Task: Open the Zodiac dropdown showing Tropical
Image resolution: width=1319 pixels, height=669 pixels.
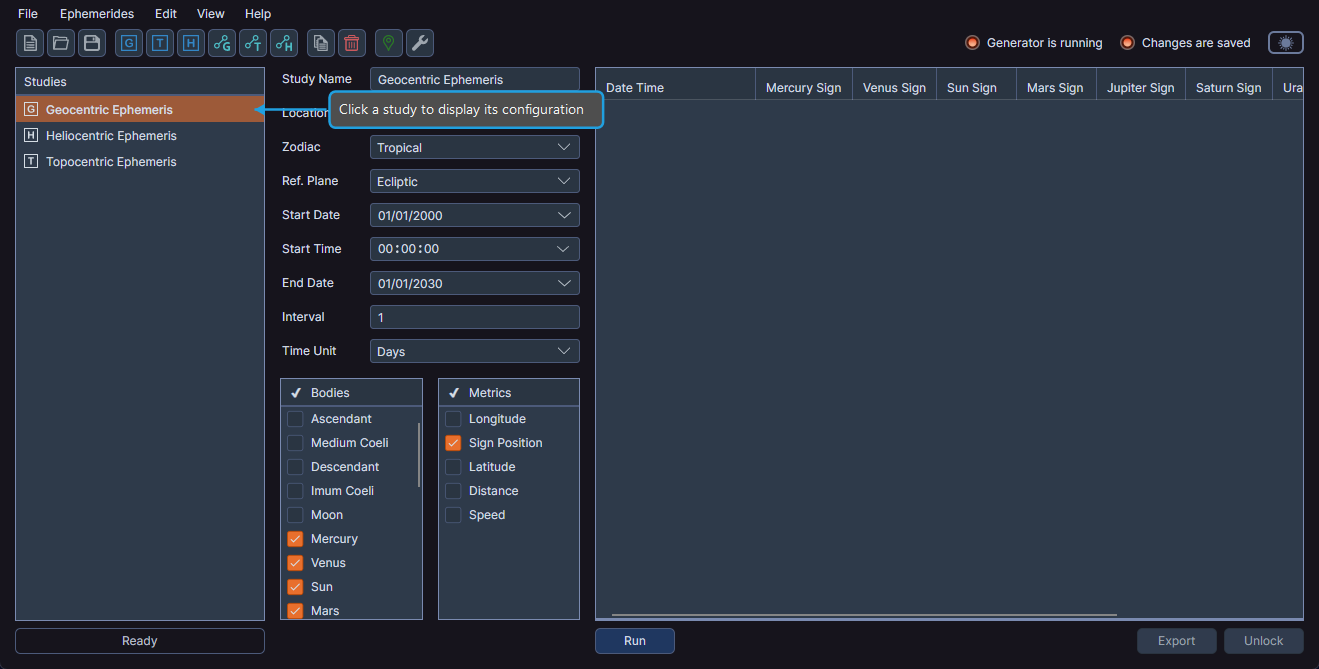Action: tap(474, 148)
